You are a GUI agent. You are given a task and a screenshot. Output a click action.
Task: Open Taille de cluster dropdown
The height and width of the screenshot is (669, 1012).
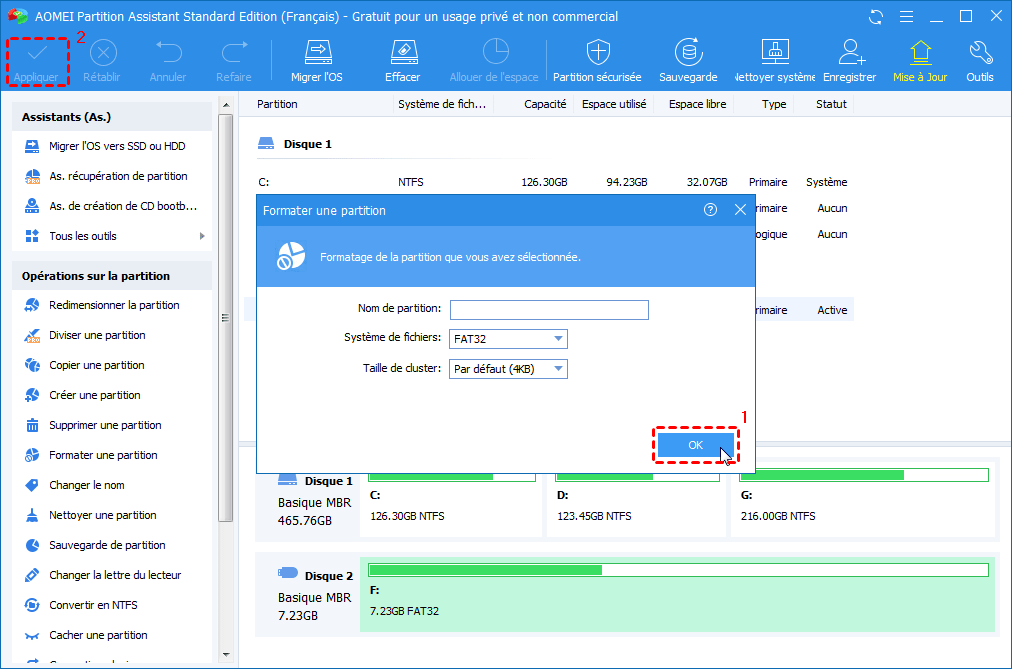(x=508, y=369)
